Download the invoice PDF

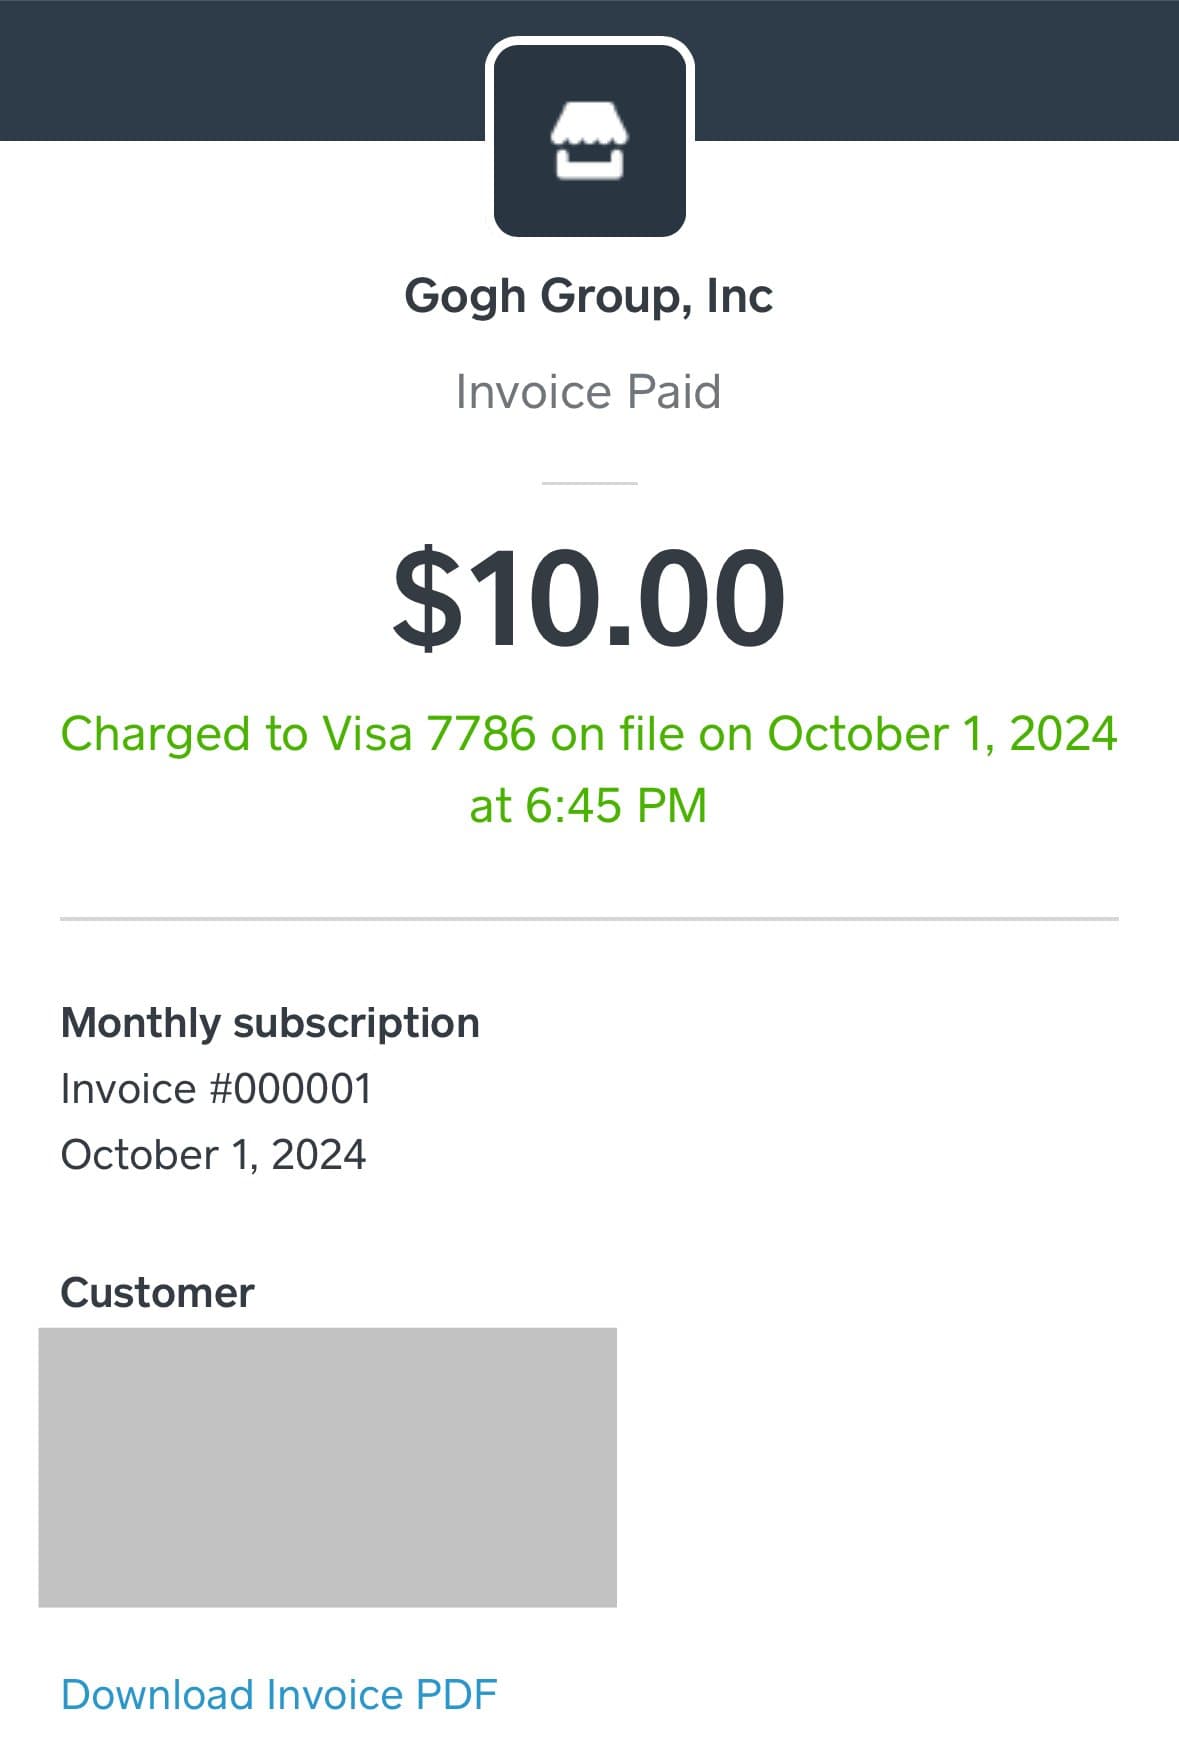279,1695
